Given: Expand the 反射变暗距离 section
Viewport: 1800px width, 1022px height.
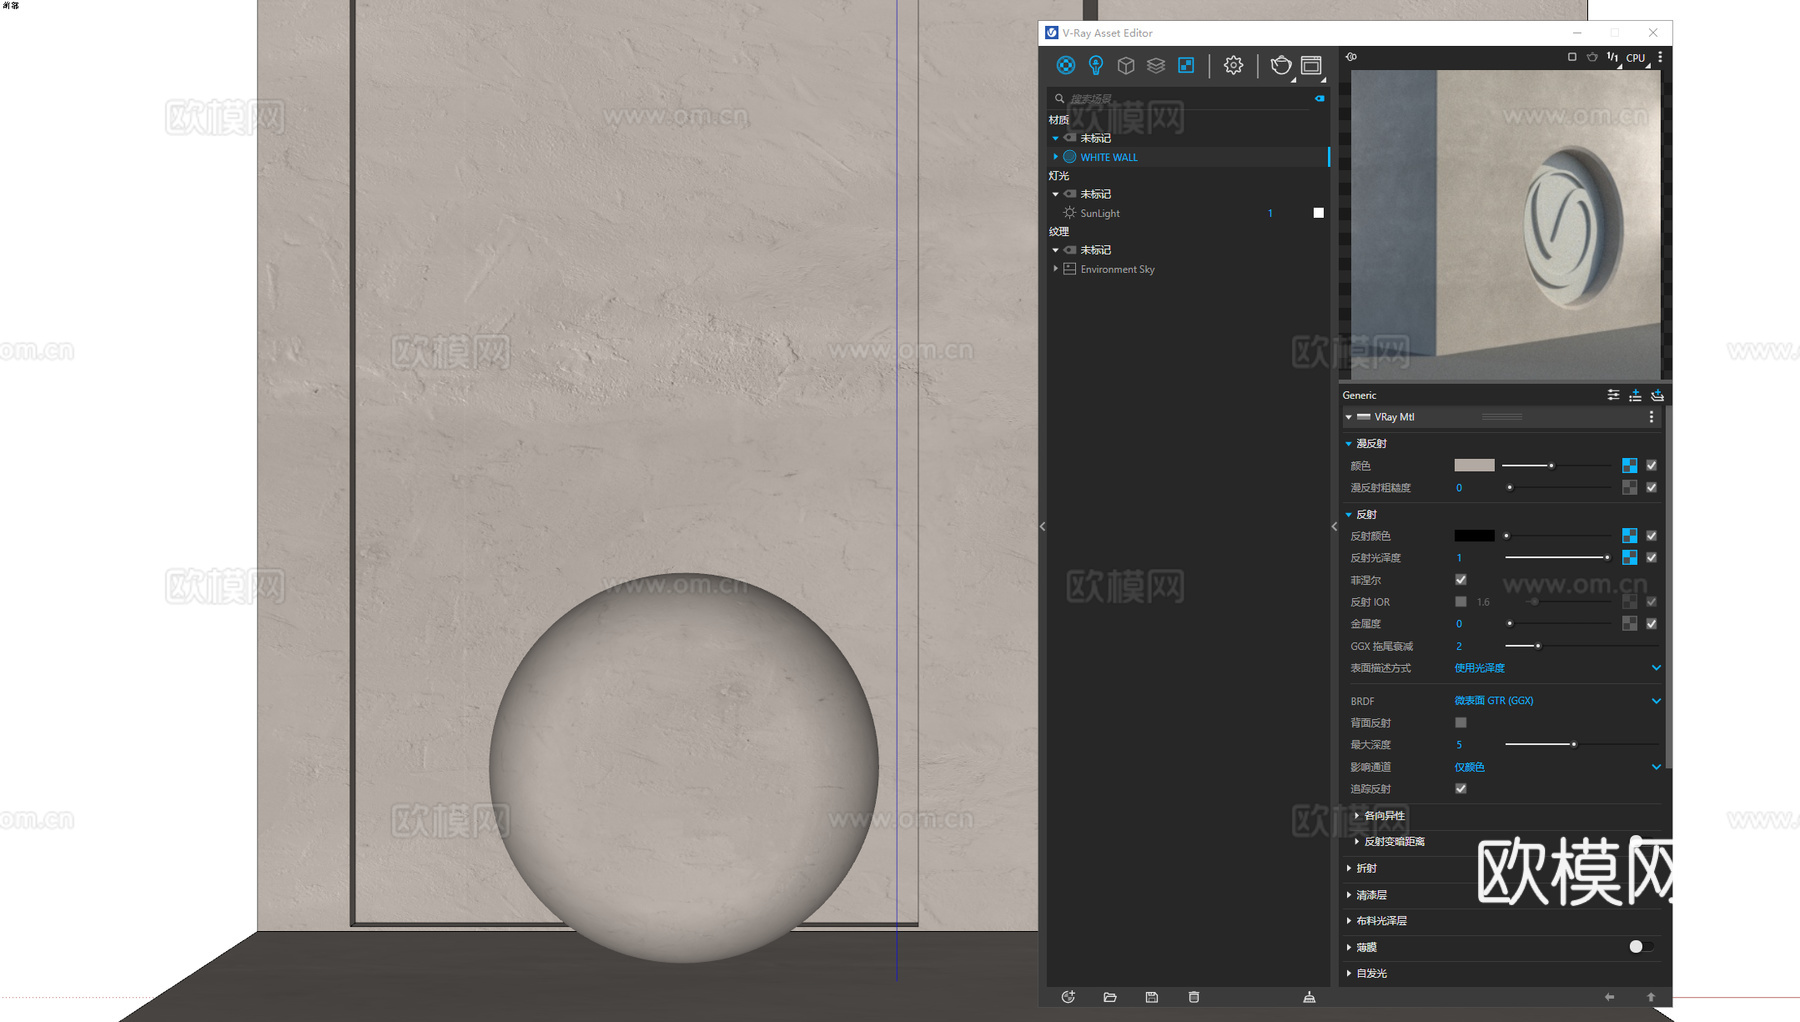Looking at the screenshot, I should [x=1357, y=842].
